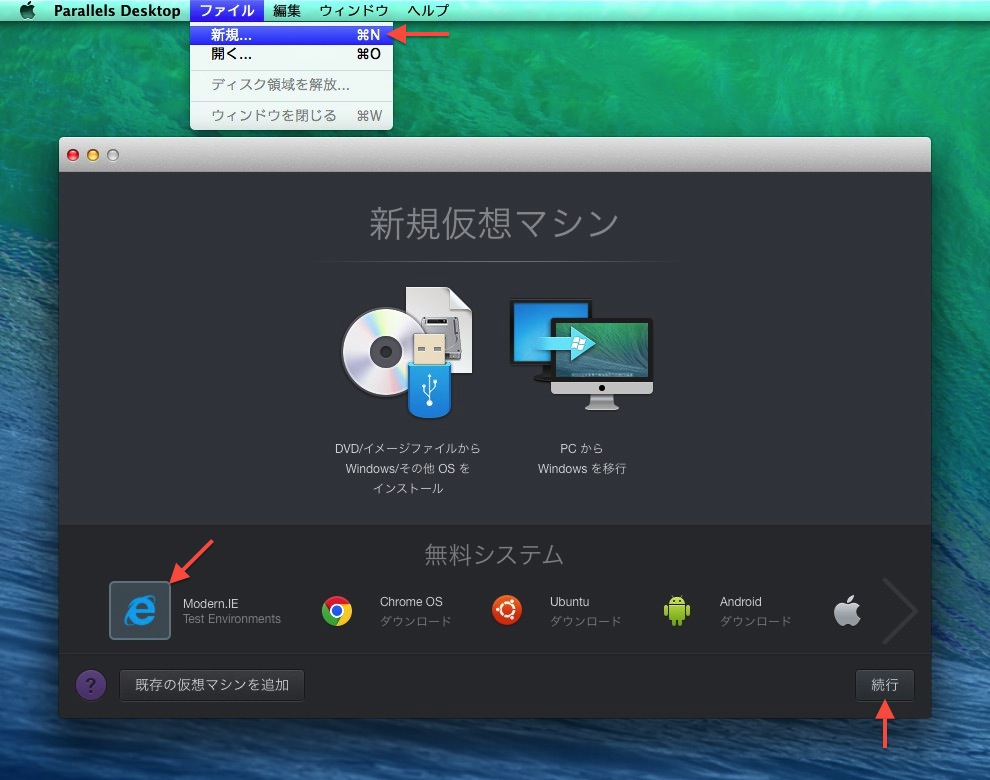
Task: Select the Chrome OS icon
Action: coord(337,611)
